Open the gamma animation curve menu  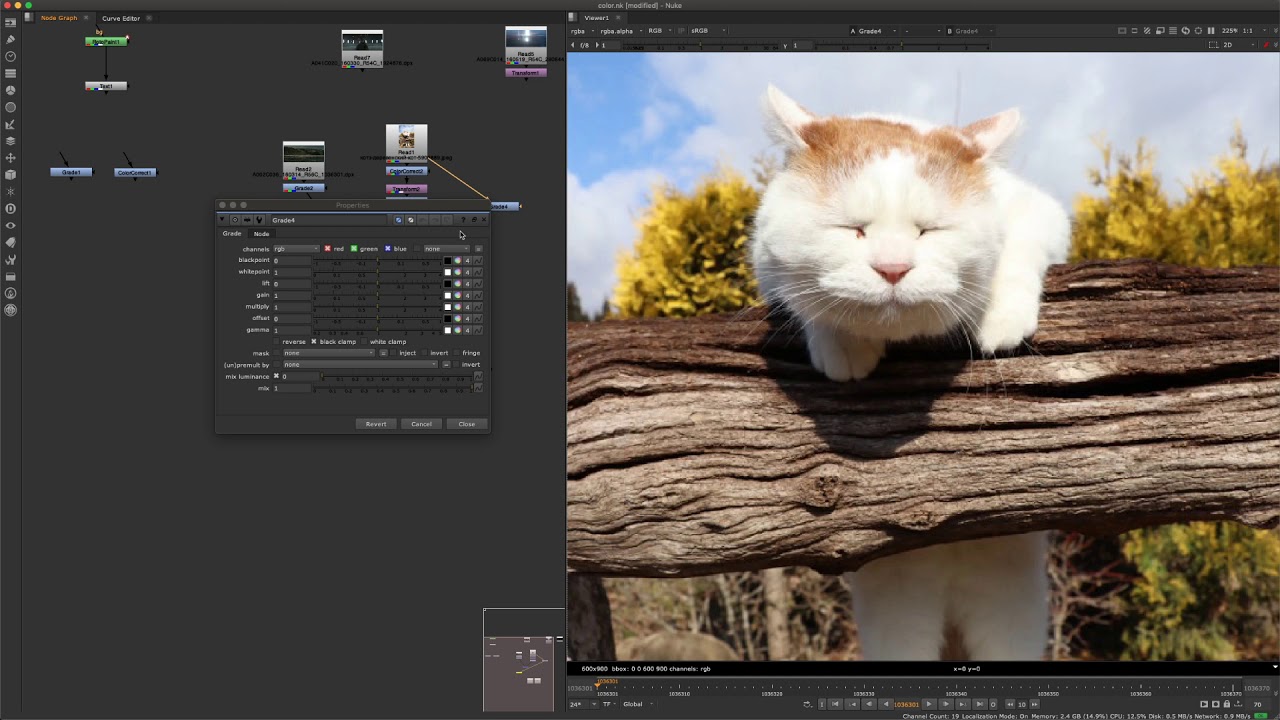478,330
